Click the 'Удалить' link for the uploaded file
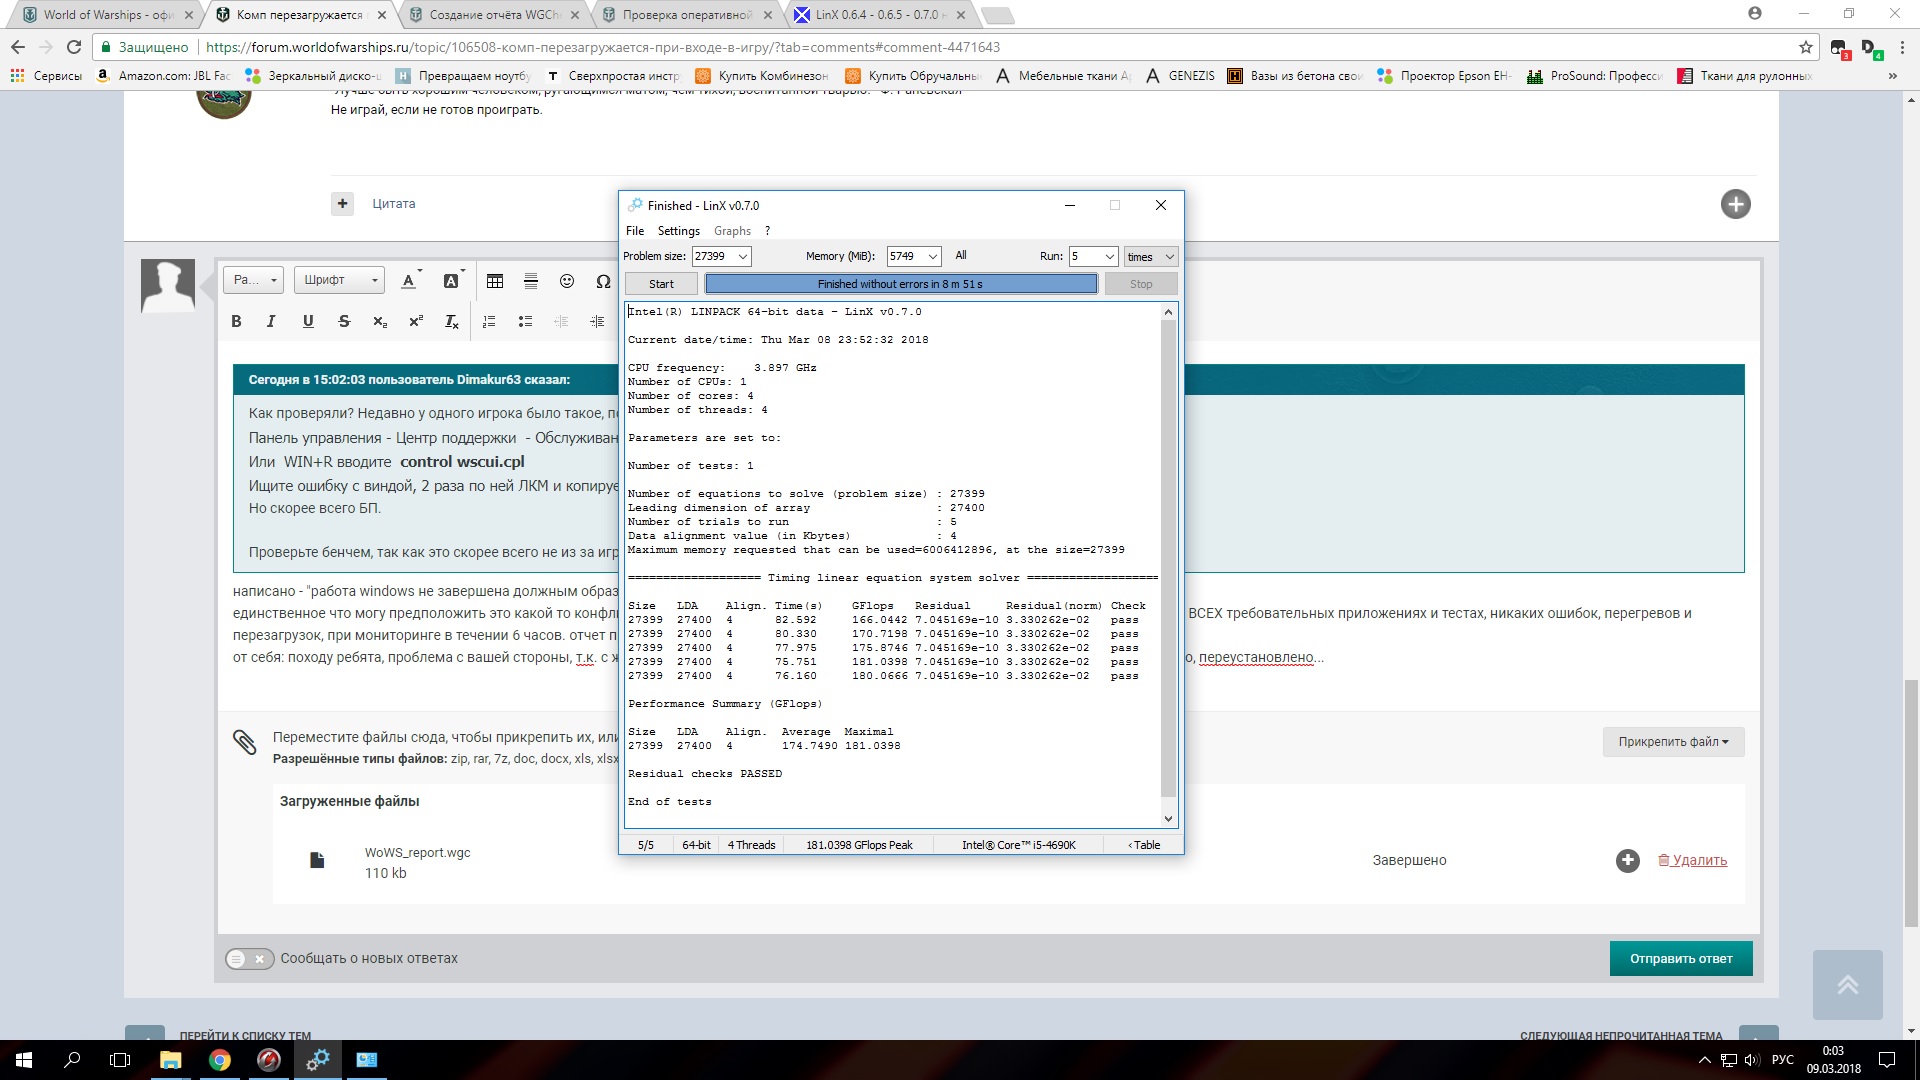Viewport: 1920px width, 1080px height. (1692, 860)
